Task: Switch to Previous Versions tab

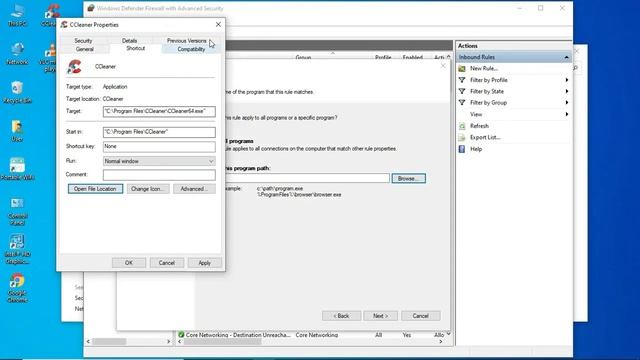Action: pos(187,41)
